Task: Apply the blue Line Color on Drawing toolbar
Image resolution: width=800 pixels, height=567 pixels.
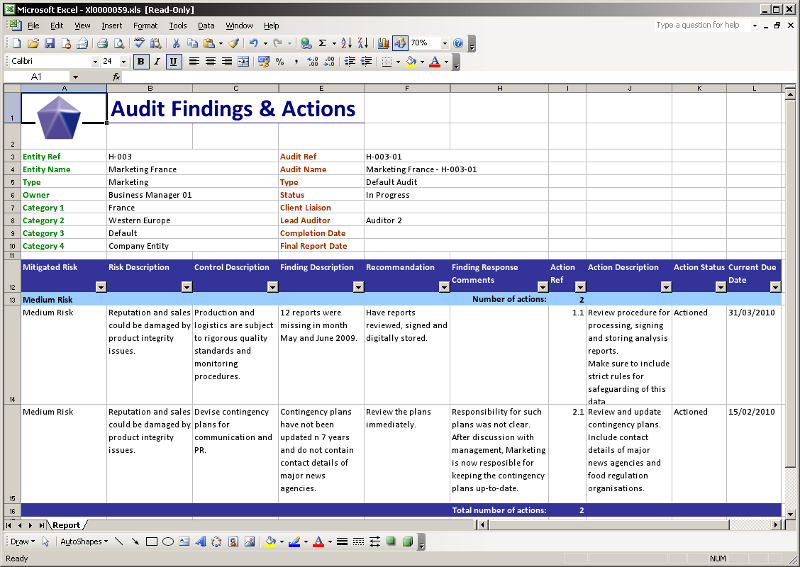Action: click(x=294, y=541)
